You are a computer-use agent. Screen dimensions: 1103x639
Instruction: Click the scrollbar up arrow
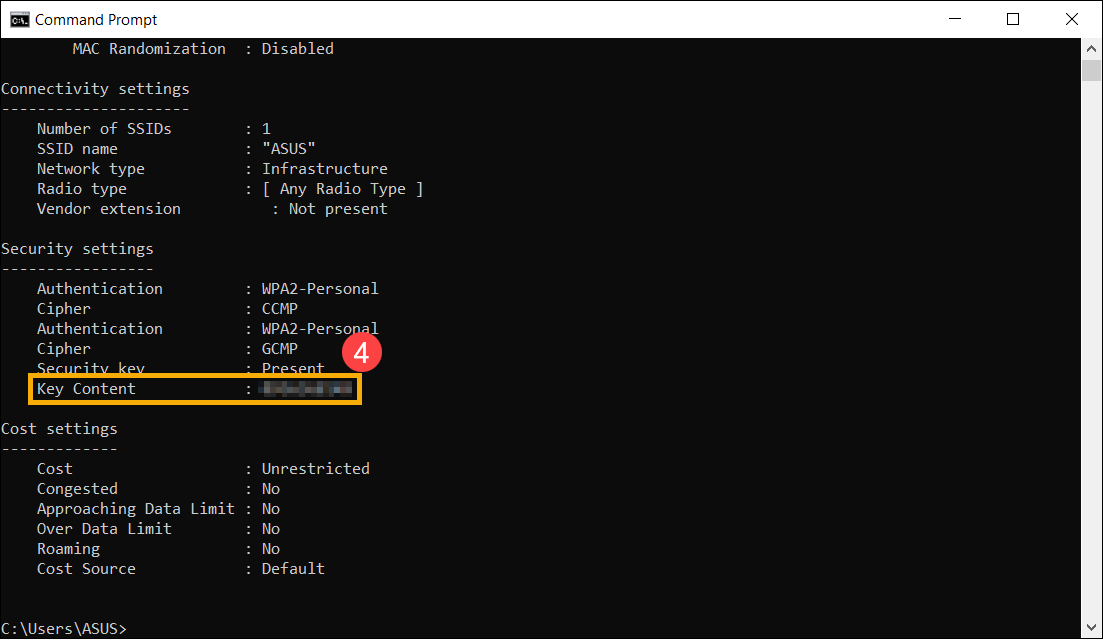(x=1092, y=47)
